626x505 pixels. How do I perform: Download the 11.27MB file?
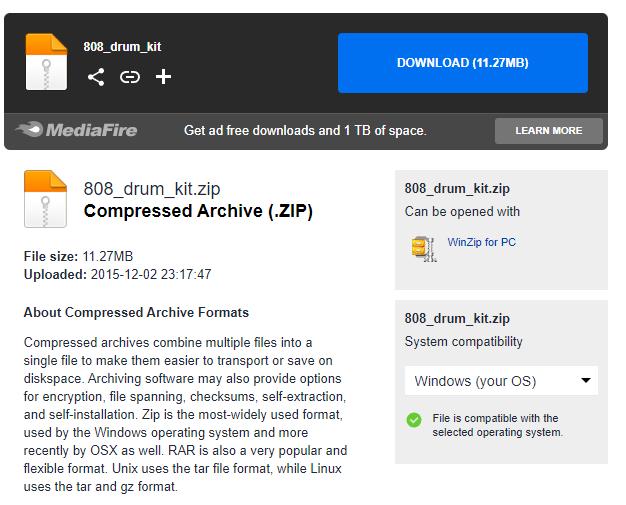pyautogui.click(x=463, y=63)
